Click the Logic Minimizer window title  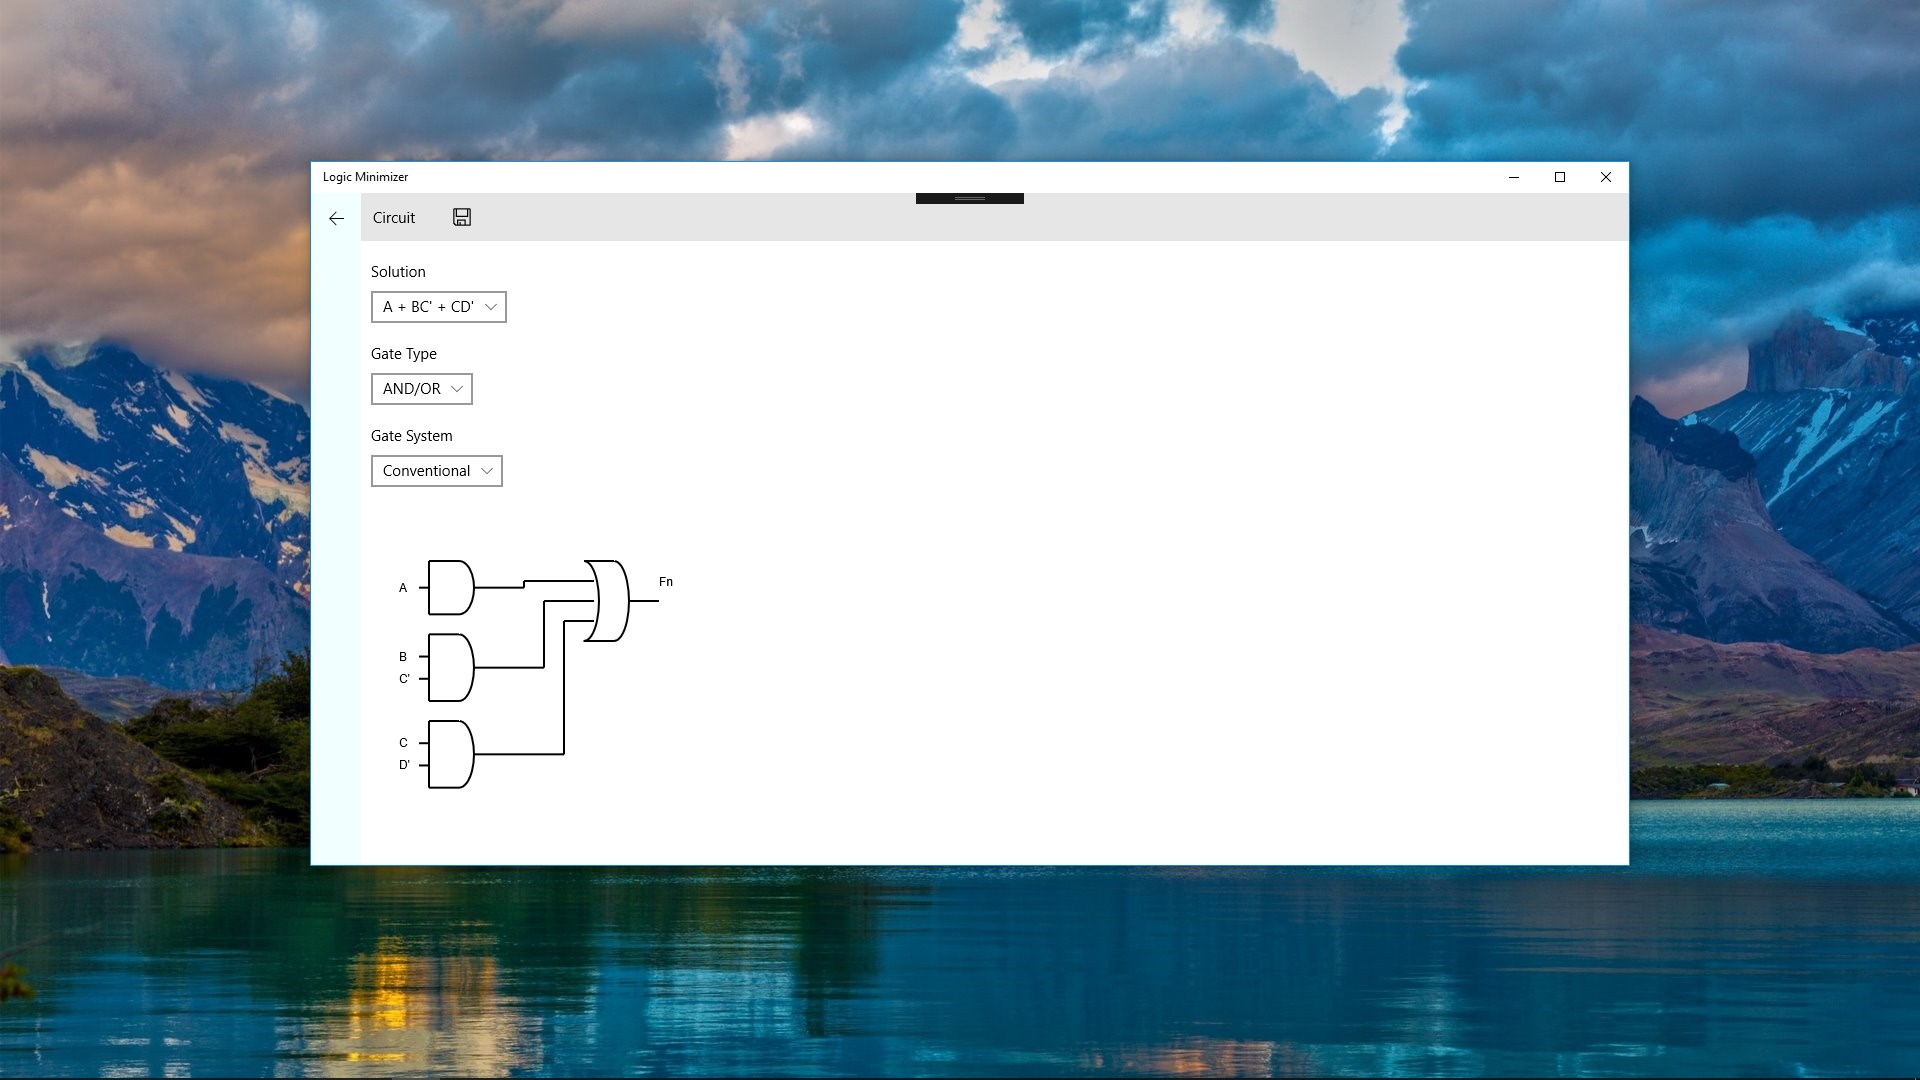[365, 177]
